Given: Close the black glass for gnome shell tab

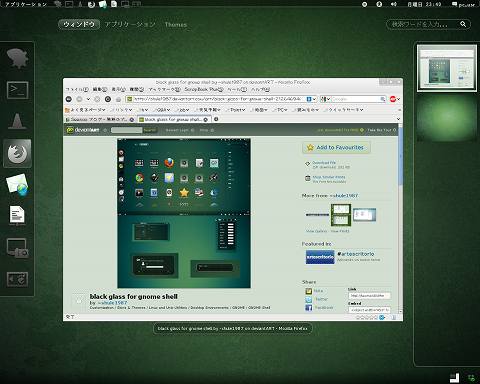Looking at the screenshot, I should 206,119.
